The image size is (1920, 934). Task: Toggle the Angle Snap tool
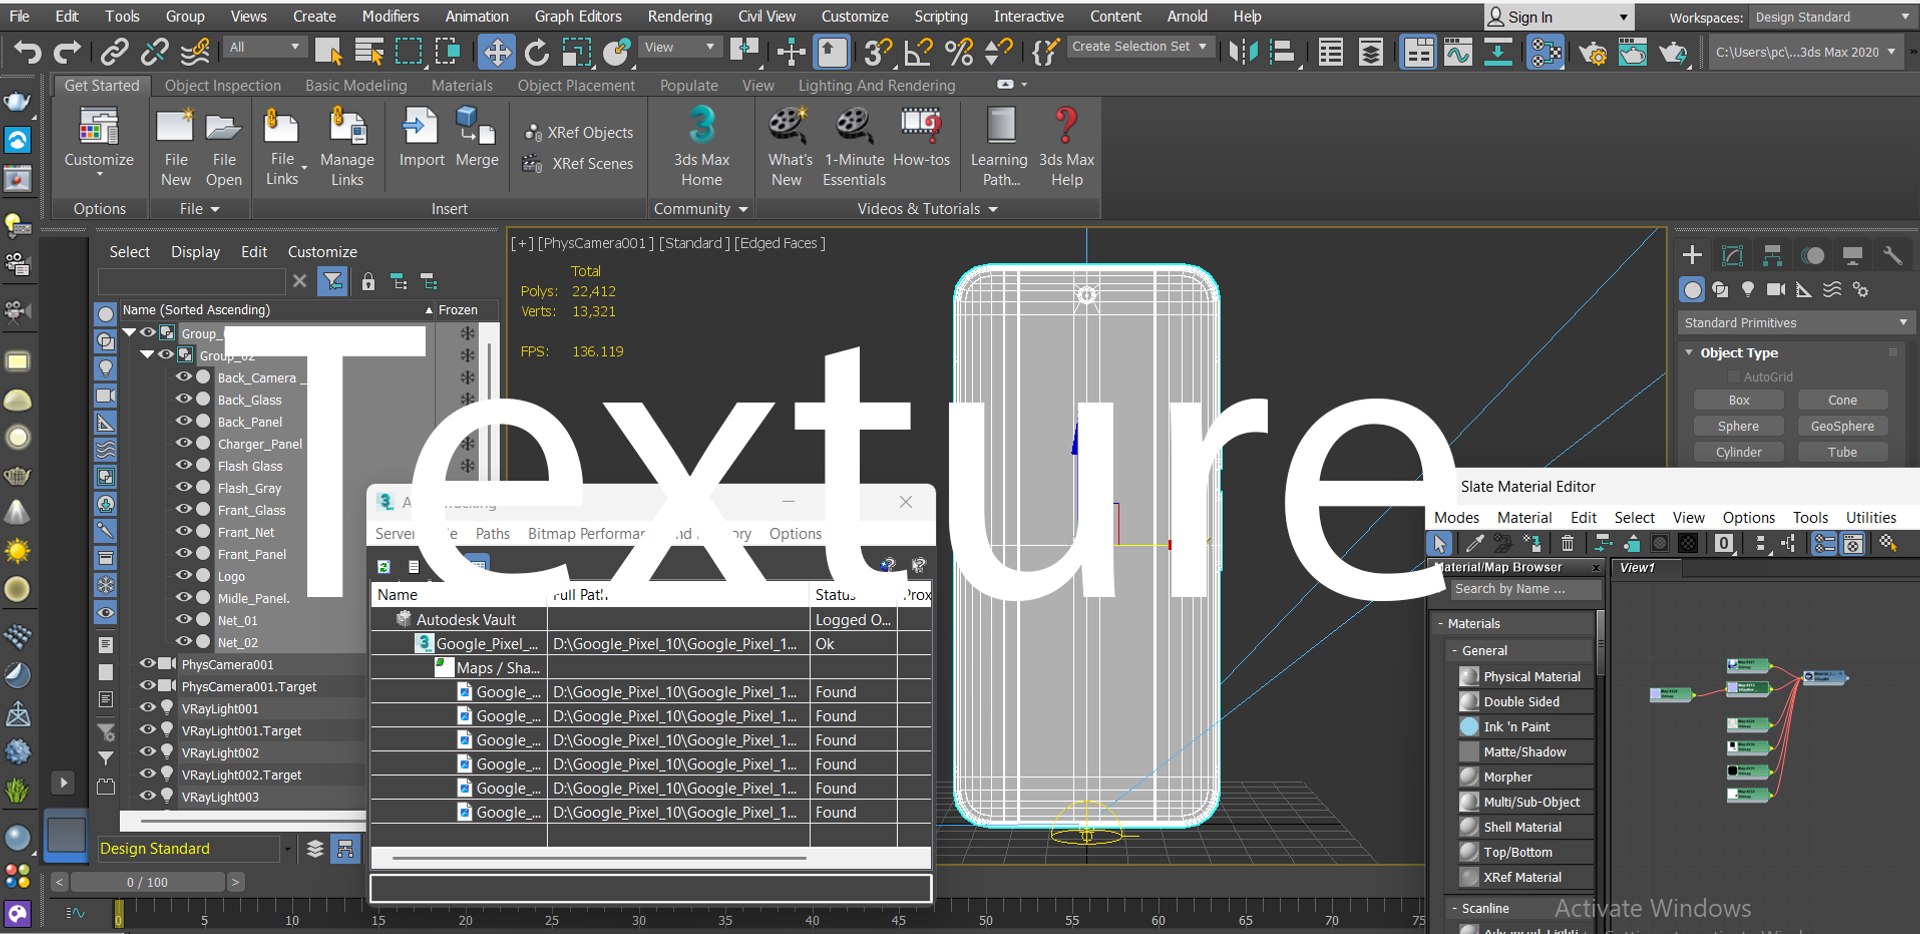(918, 51)
